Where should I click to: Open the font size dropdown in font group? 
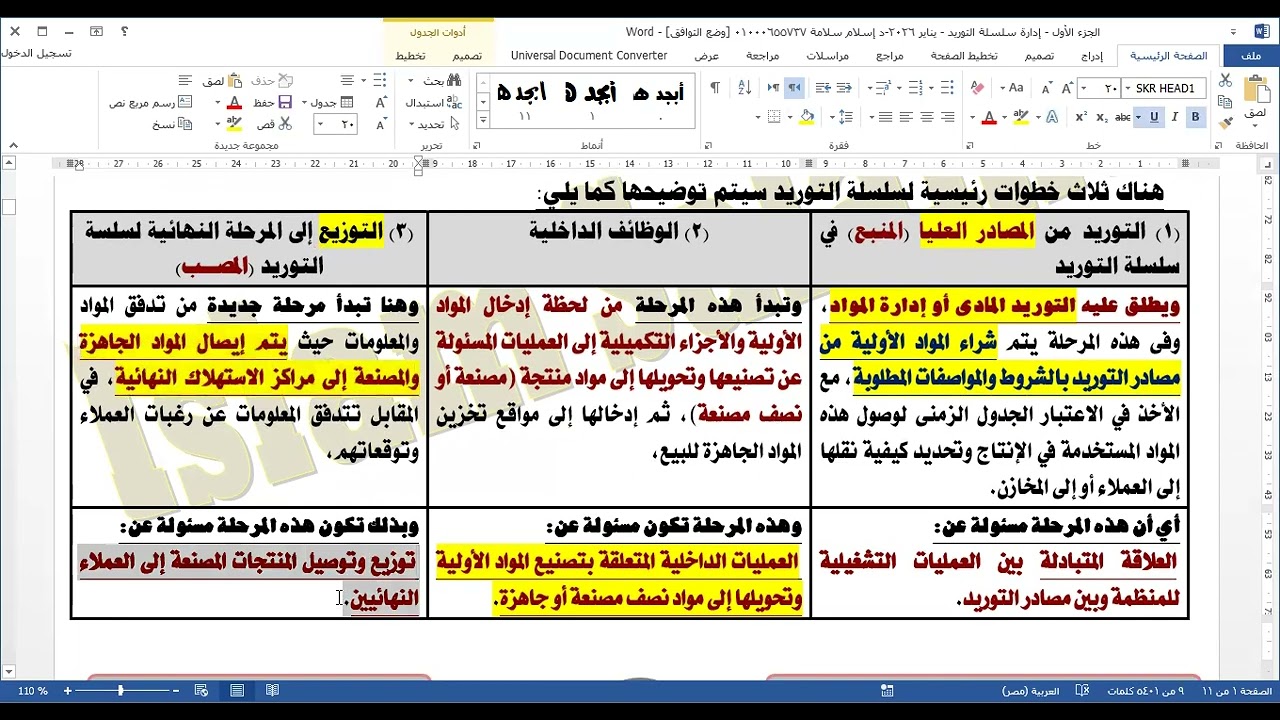click(1083, 88)
